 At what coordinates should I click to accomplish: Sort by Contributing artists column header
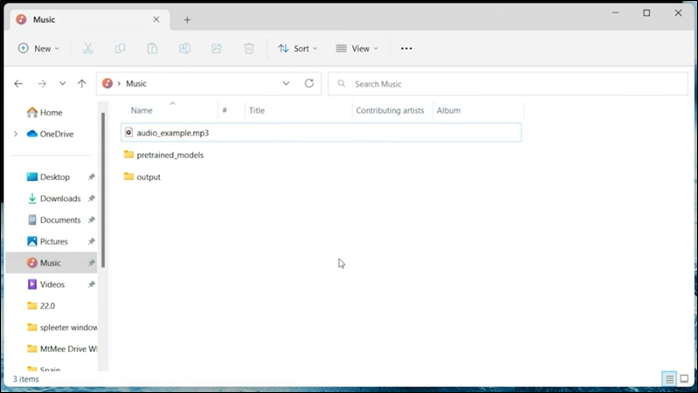pyautogui.click(x=390, y=110)
